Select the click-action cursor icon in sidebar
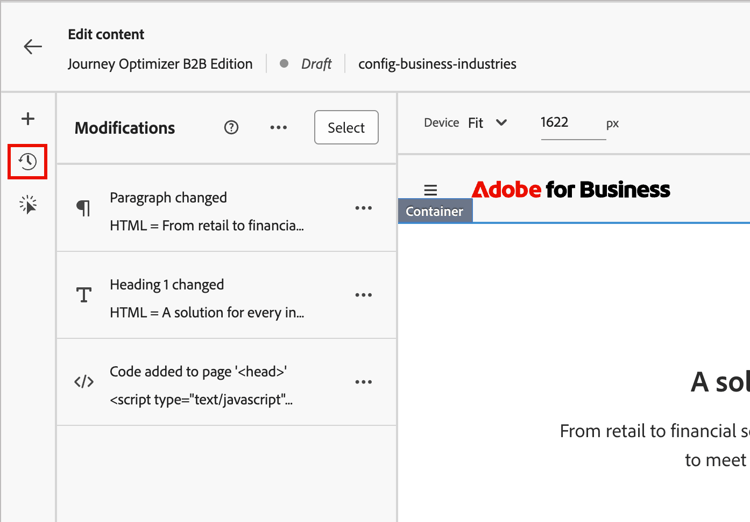Image resolution: width=750 pixels, height=522 pixels. (28, 205)
